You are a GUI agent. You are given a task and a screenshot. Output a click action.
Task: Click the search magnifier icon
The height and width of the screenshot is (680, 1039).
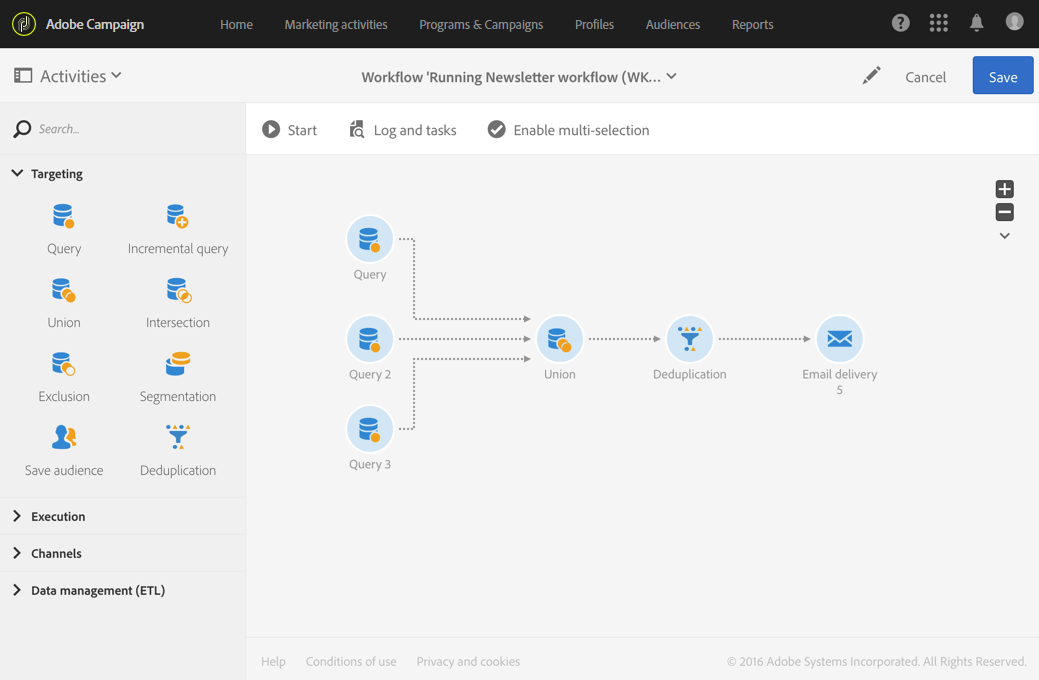[x=22, y=129]
